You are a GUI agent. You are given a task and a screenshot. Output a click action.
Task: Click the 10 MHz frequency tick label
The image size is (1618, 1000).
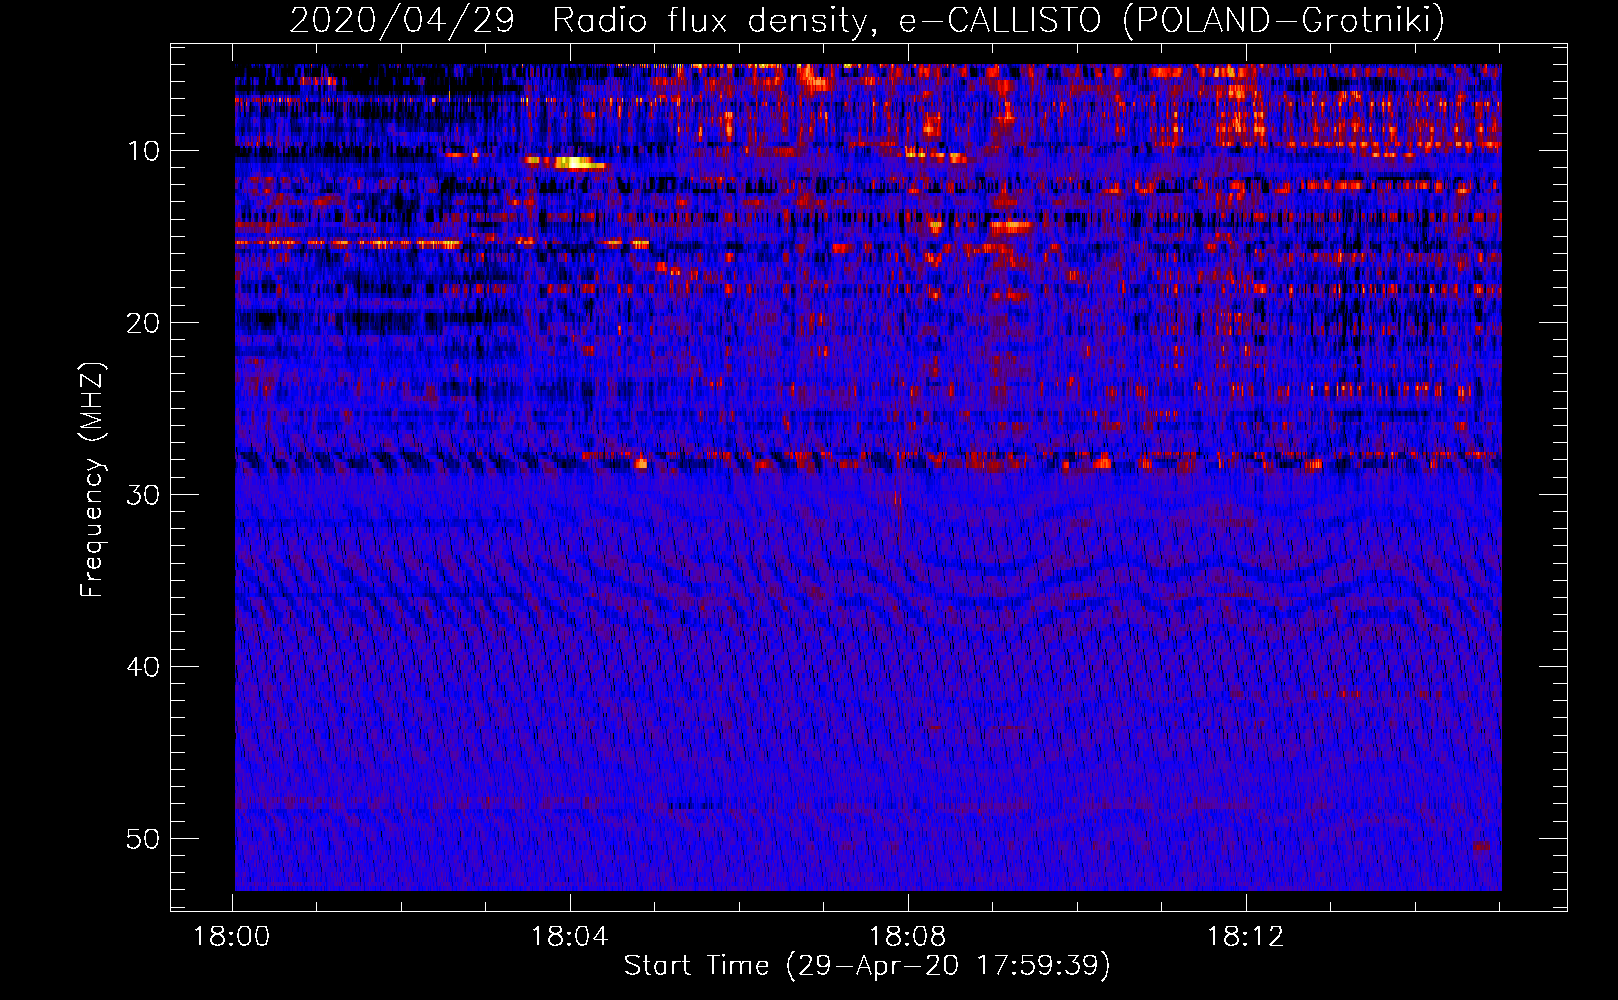point(143,151)
